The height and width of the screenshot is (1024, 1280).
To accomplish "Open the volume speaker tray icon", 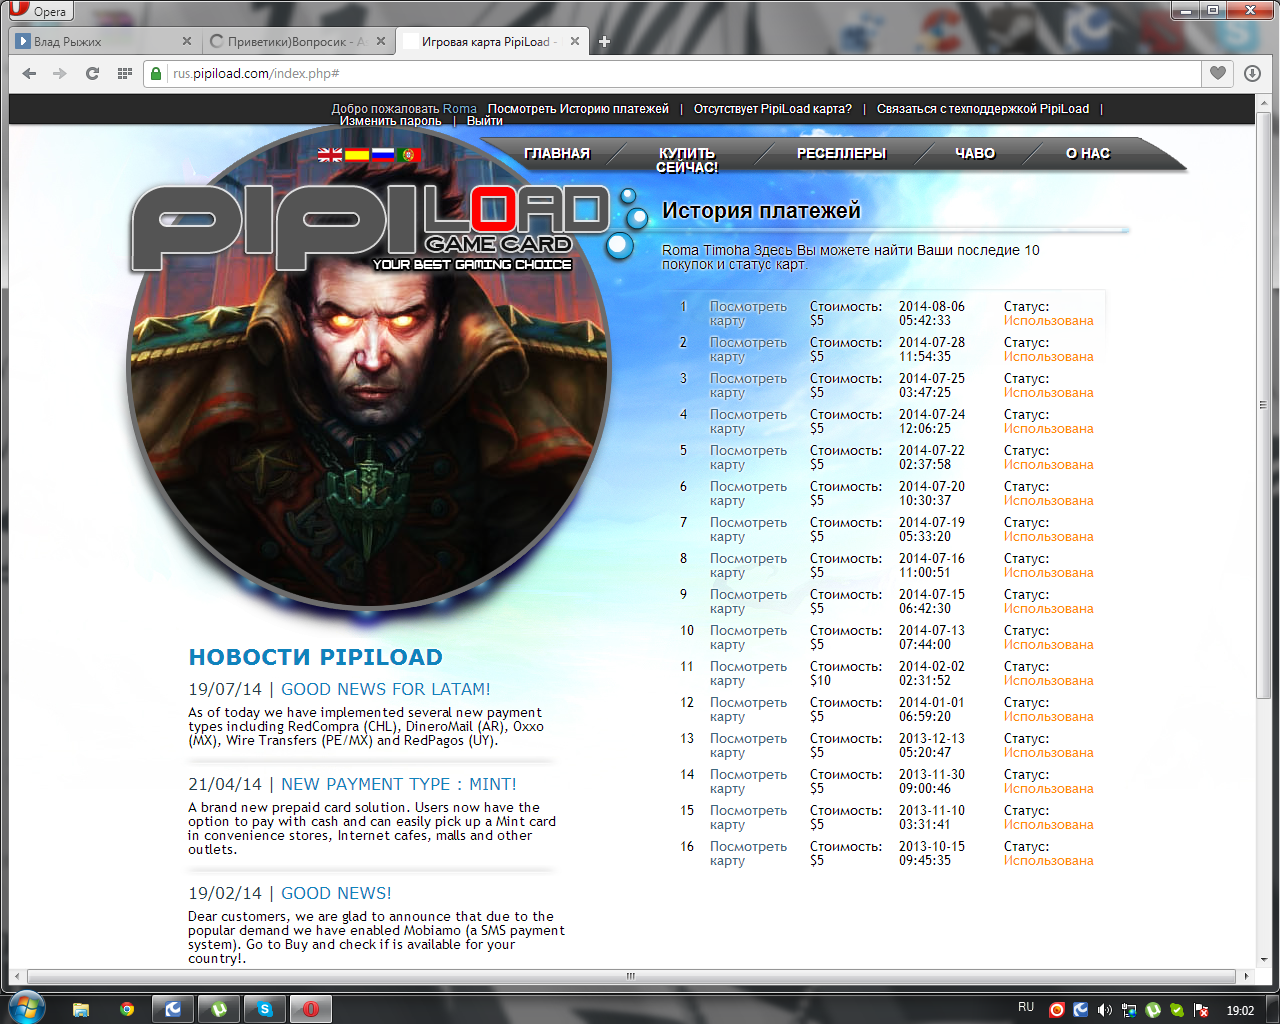I will tap(1104, 1010).
